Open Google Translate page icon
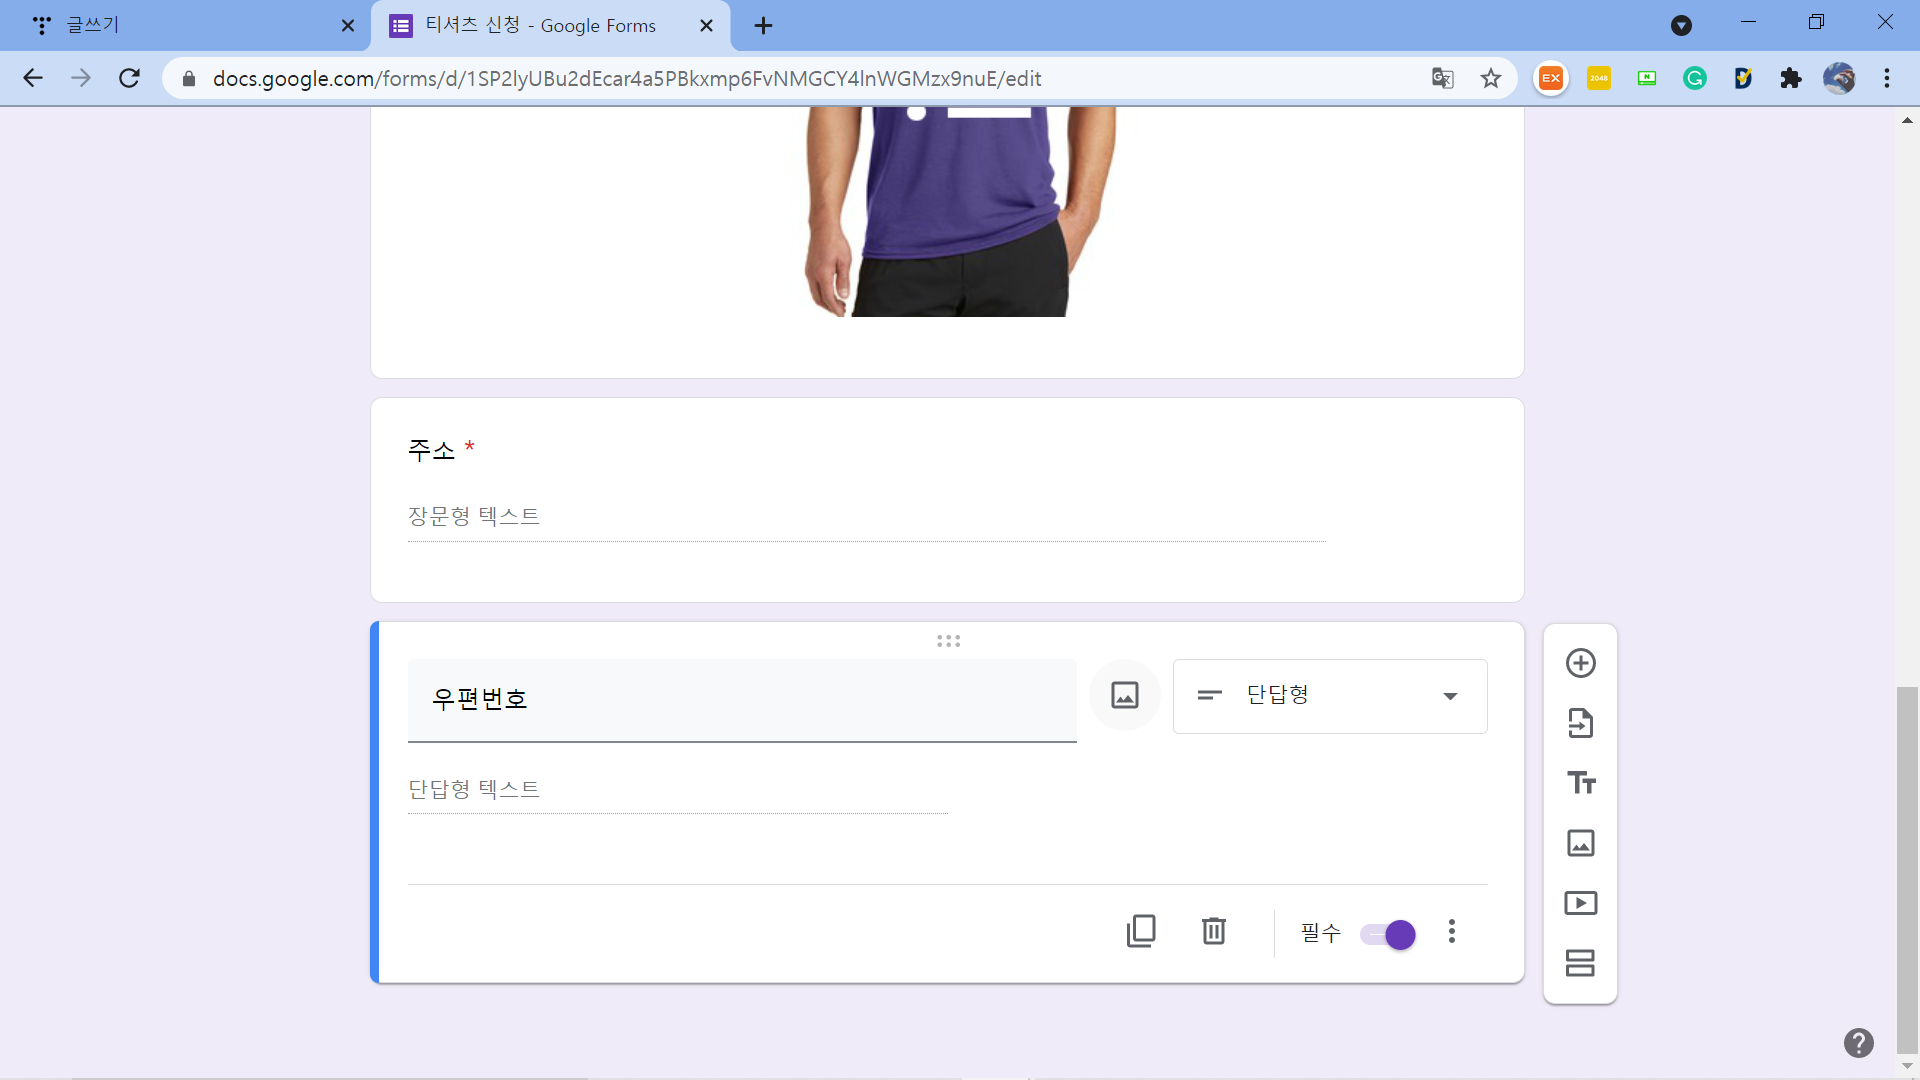This screenshot has width=1920, height=1080. (1442, 78)
